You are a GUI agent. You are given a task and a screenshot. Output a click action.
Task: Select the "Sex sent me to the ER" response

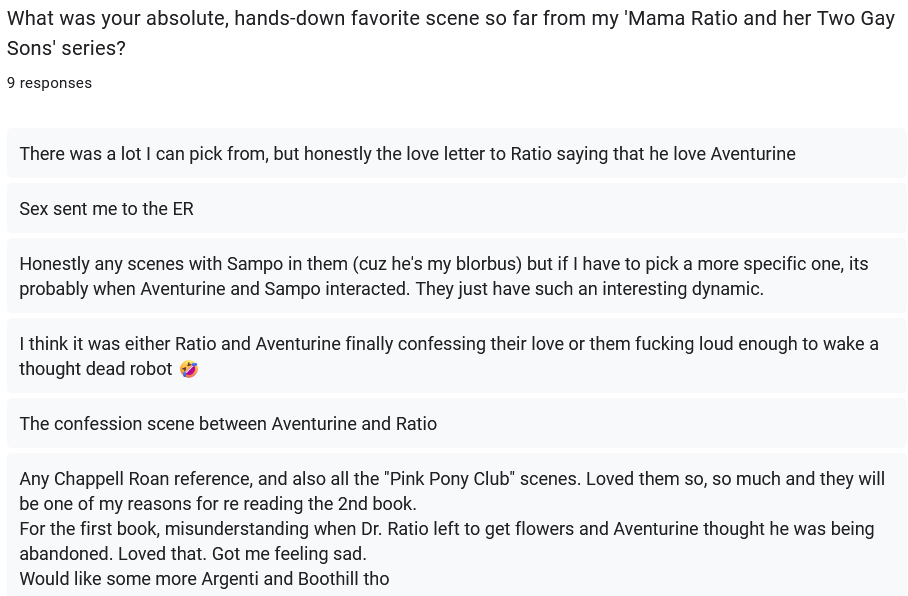(x=106, y=209)
